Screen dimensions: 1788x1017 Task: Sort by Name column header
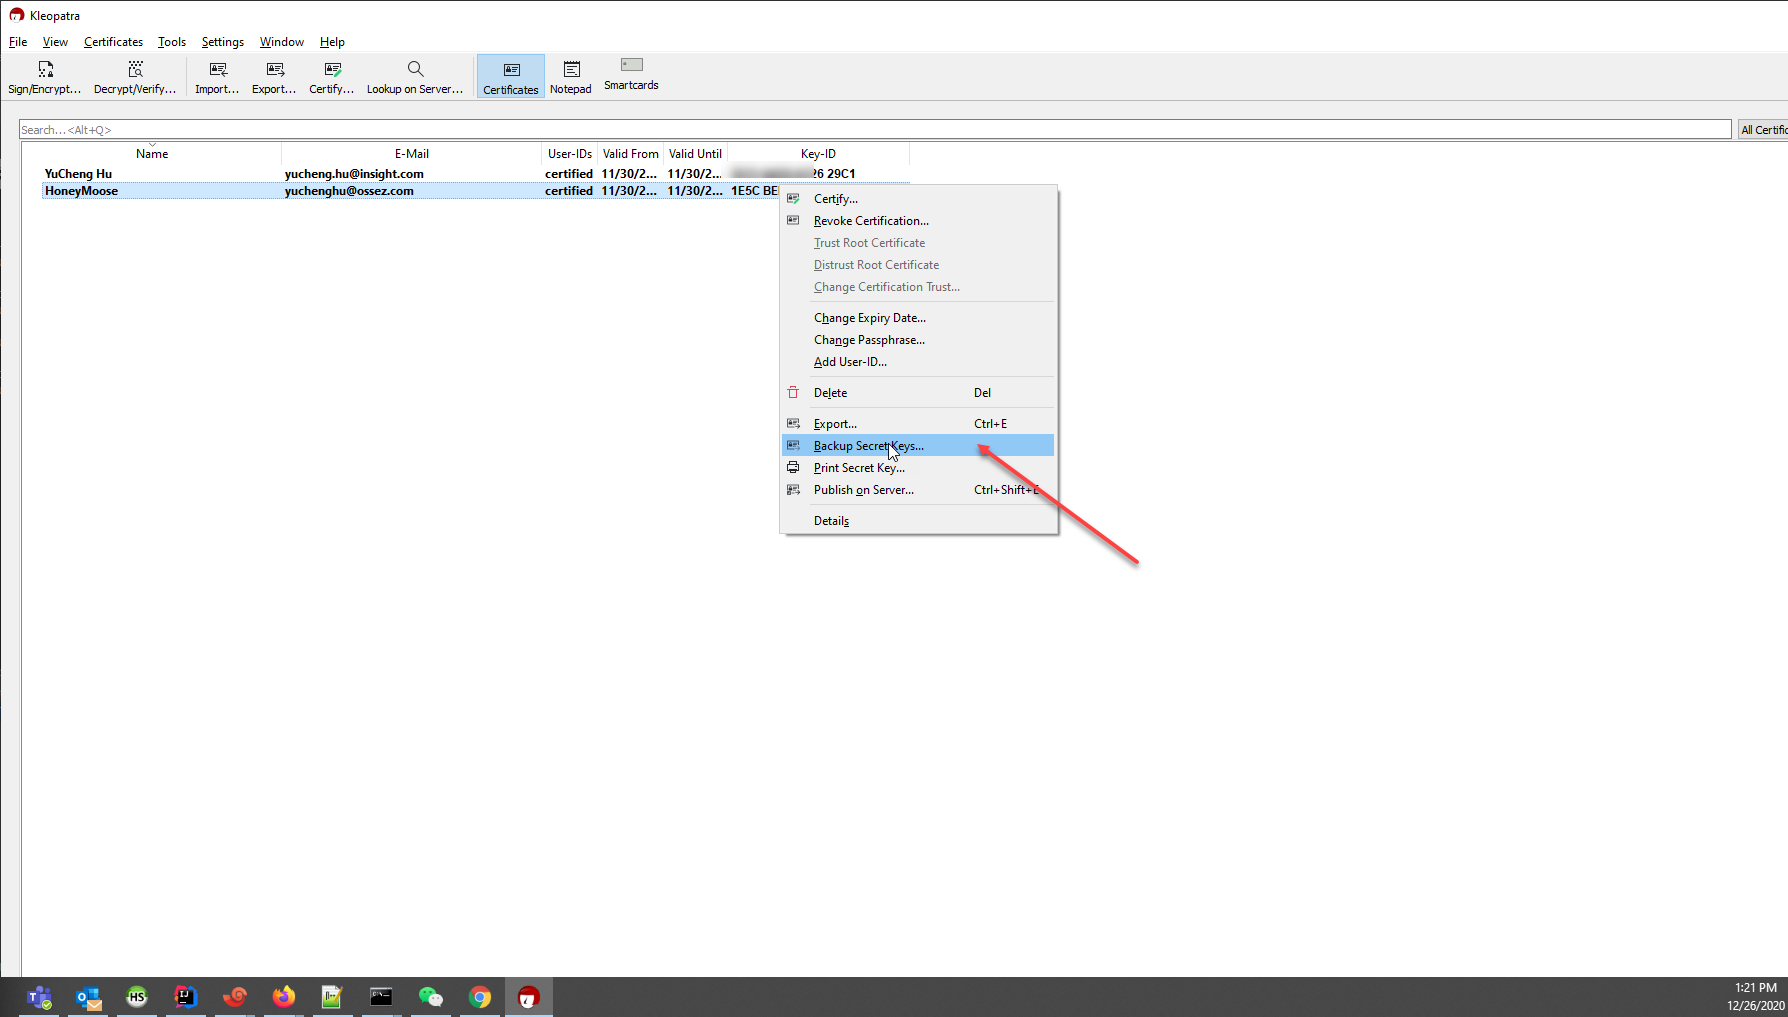point(152,154)
